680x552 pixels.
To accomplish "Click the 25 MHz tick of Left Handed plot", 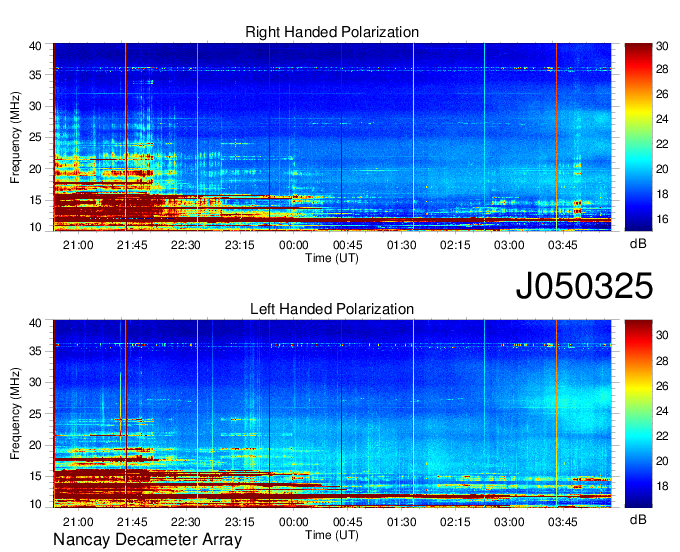I will click(x=35, y=414).
